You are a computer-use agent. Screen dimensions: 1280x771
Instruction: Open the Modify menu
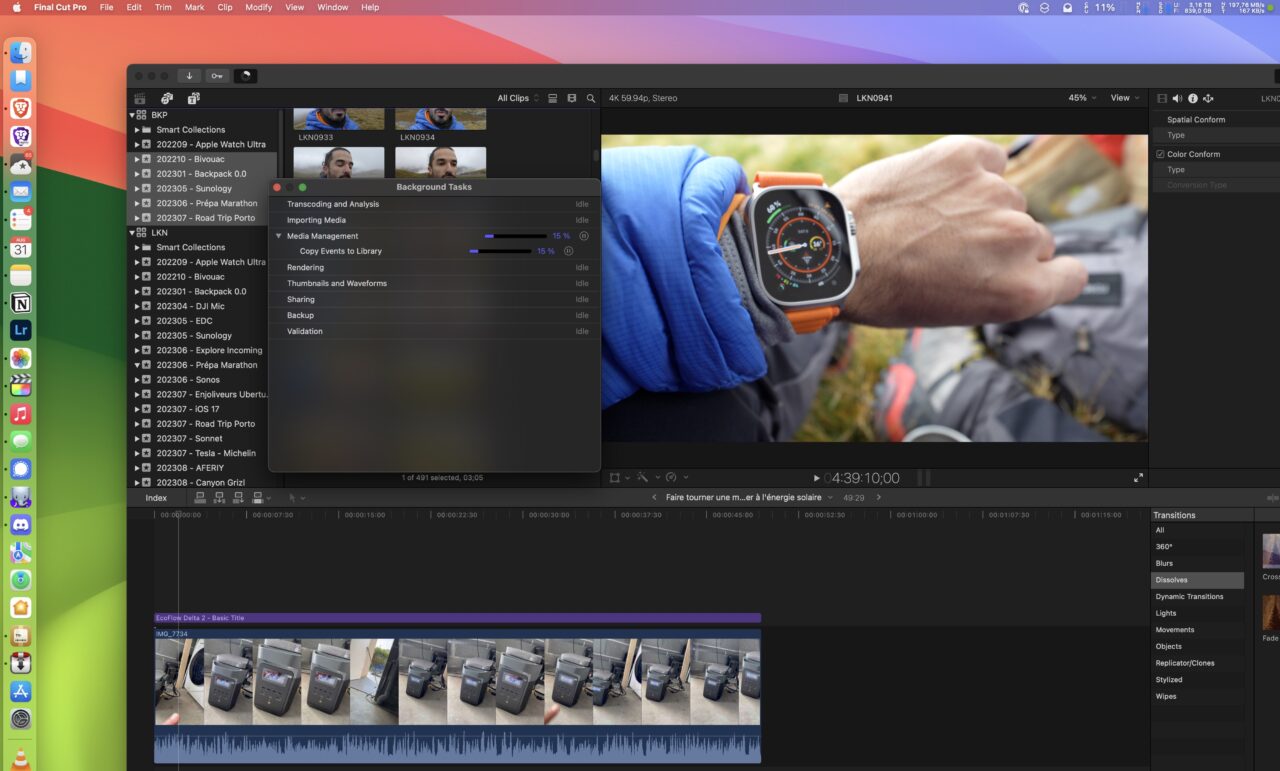[258, 7]
